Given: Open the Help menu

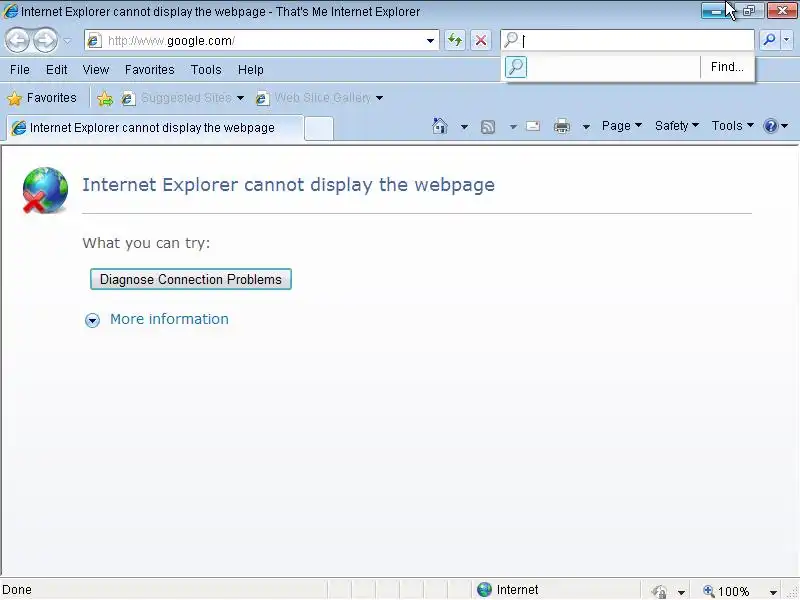Looking at the screenshot, I should [x=251, y=70].
